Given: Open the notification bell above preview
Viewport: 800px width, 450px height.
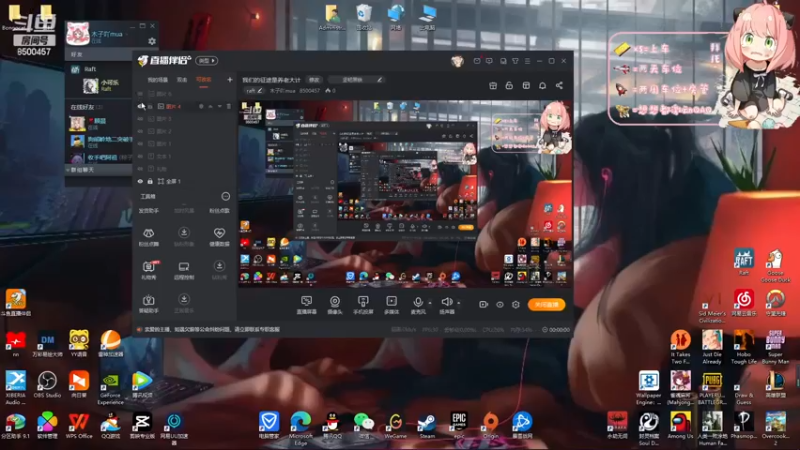Looking at the screenshot, I should (542, 86).
